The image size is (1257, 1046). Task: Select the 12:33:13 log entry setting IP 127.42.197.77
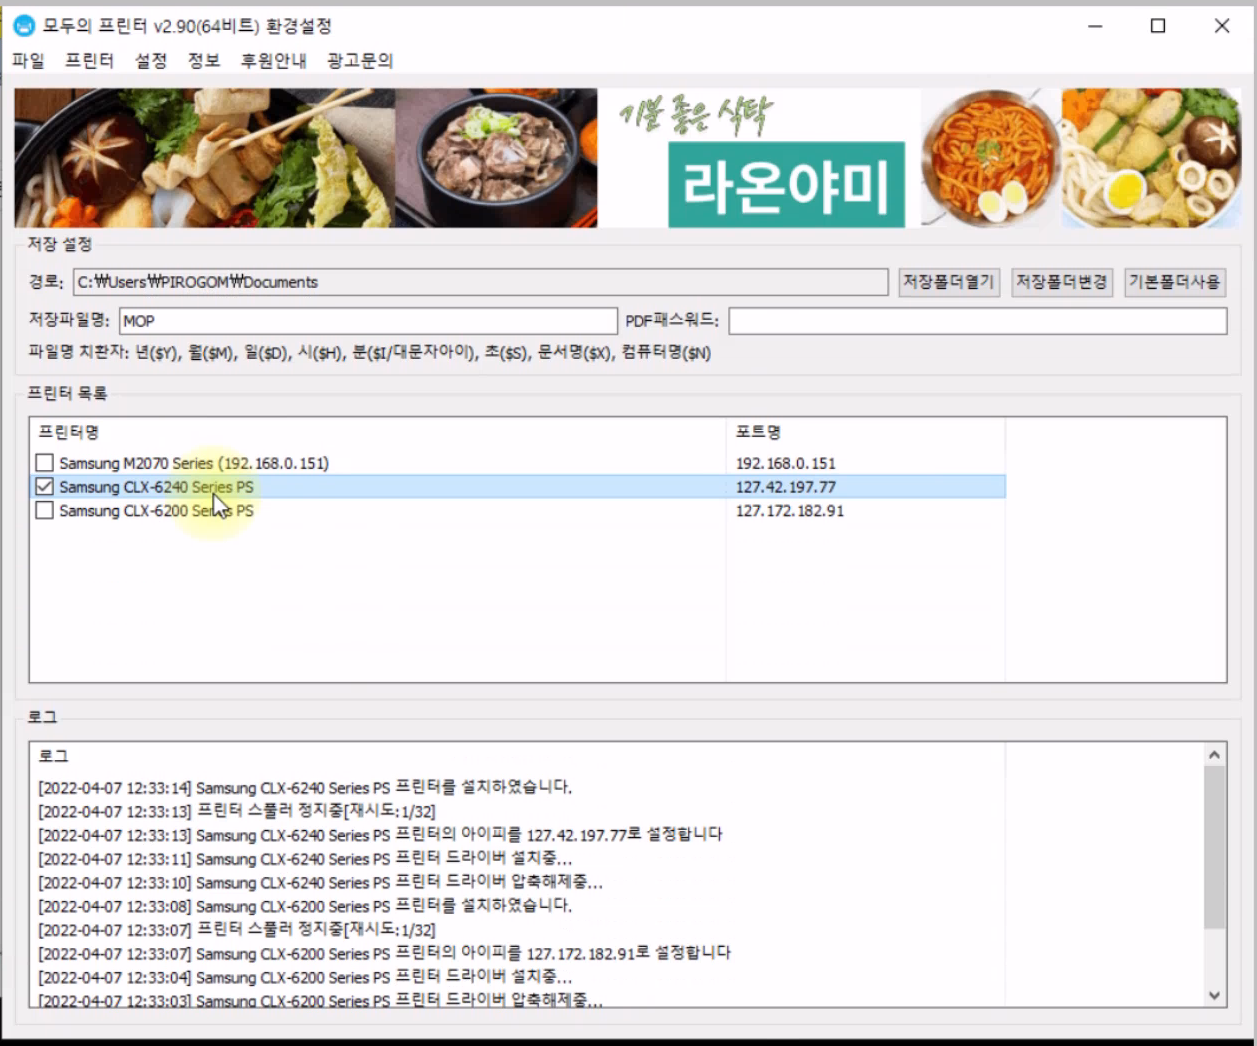pos(380,835)
